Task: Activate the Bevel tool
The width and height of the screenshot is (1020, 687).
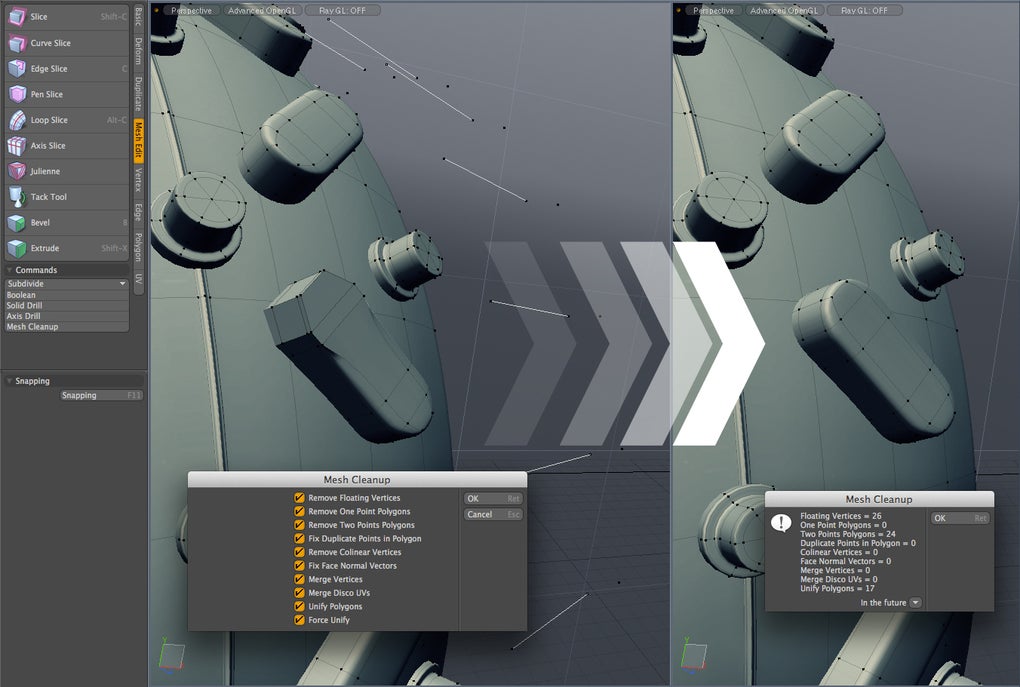Action: click(67, 222)
